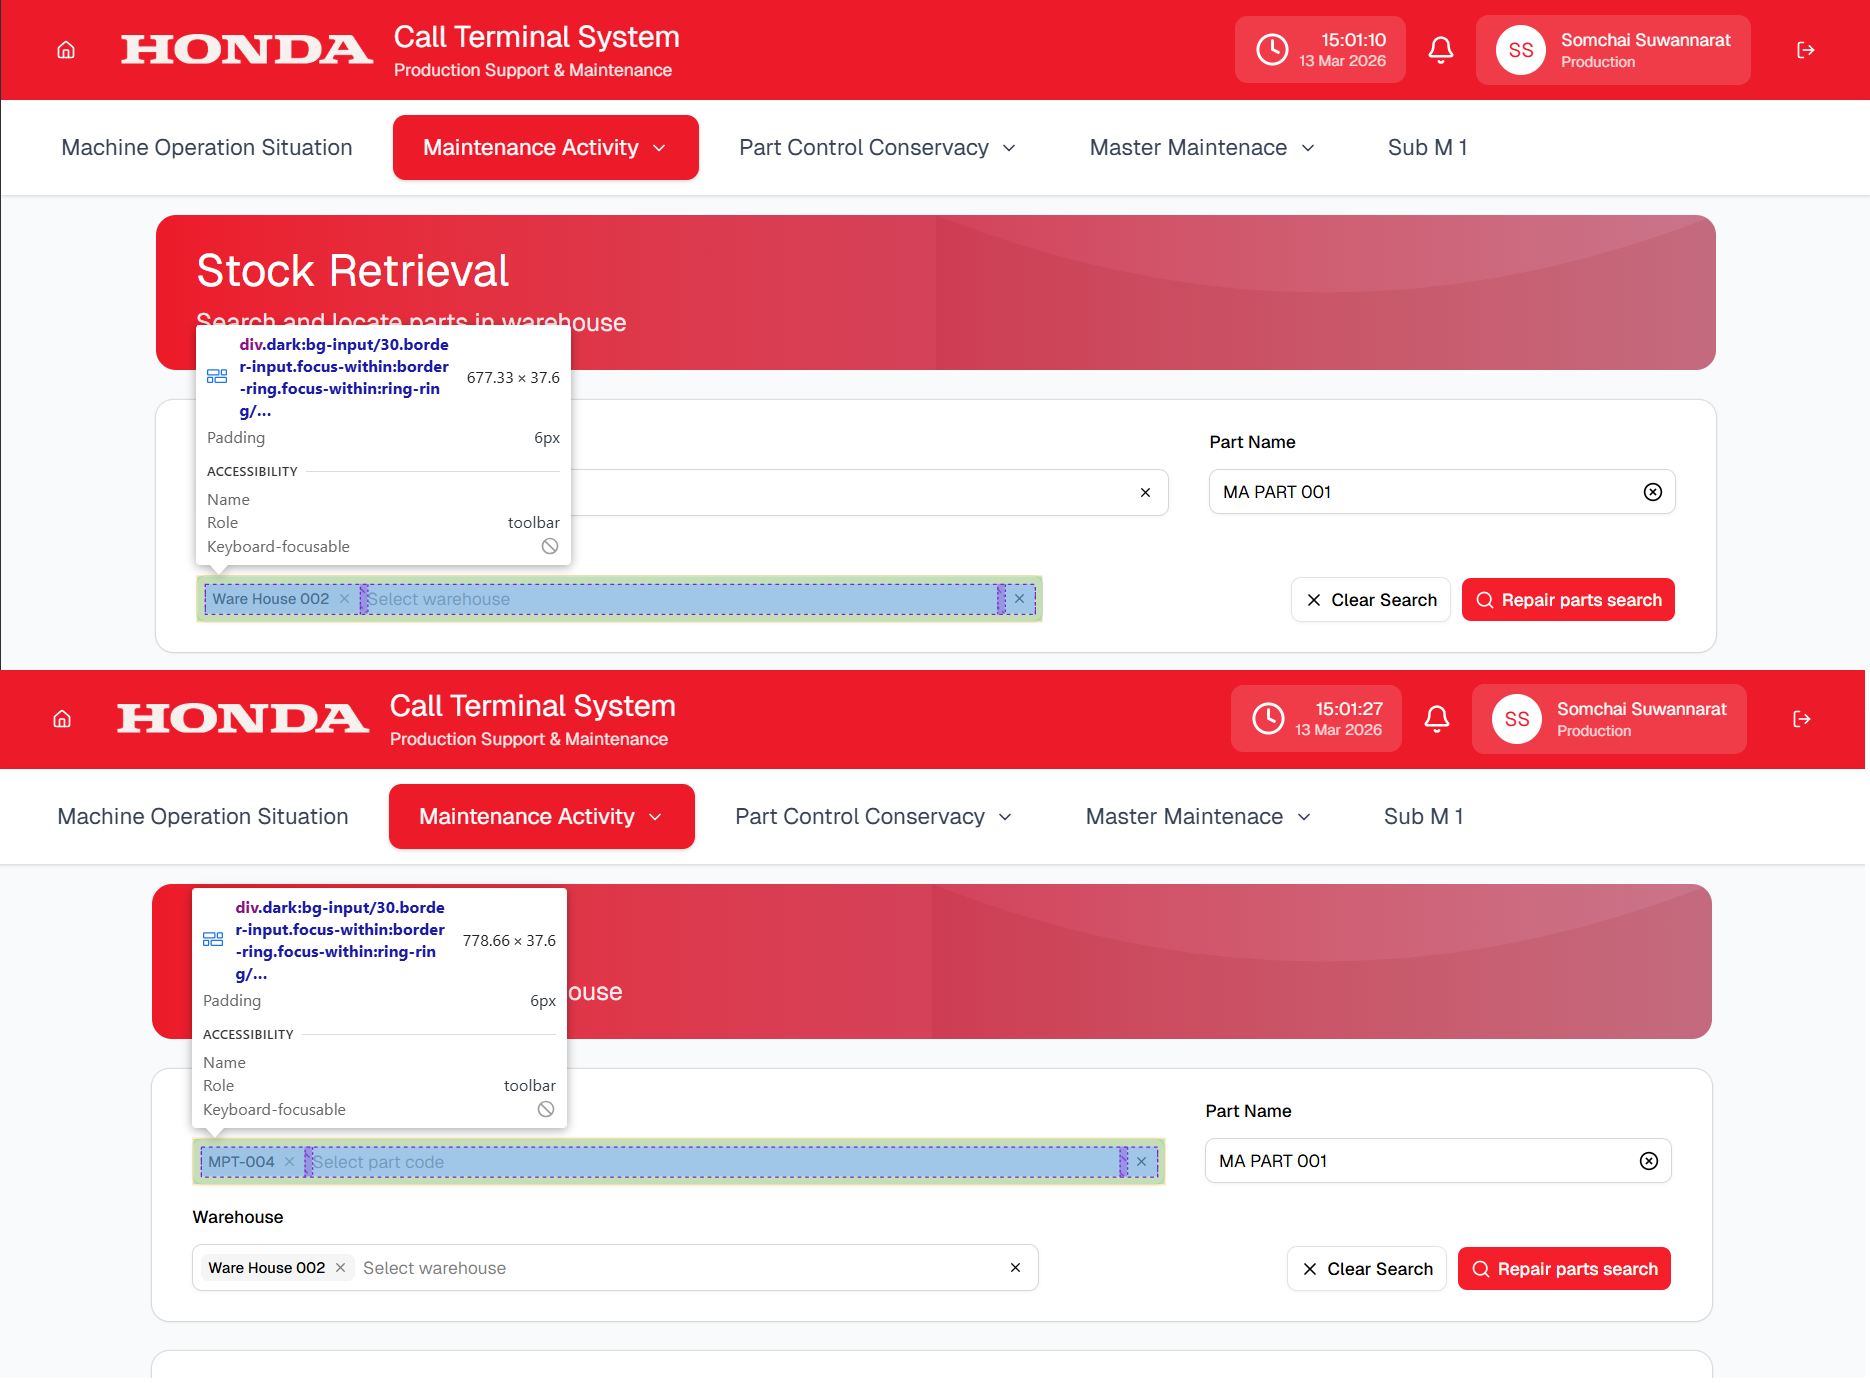Click the home icon in the upper header
The height and width of the screenshot is (1383, 1870).
click(66, 50)
